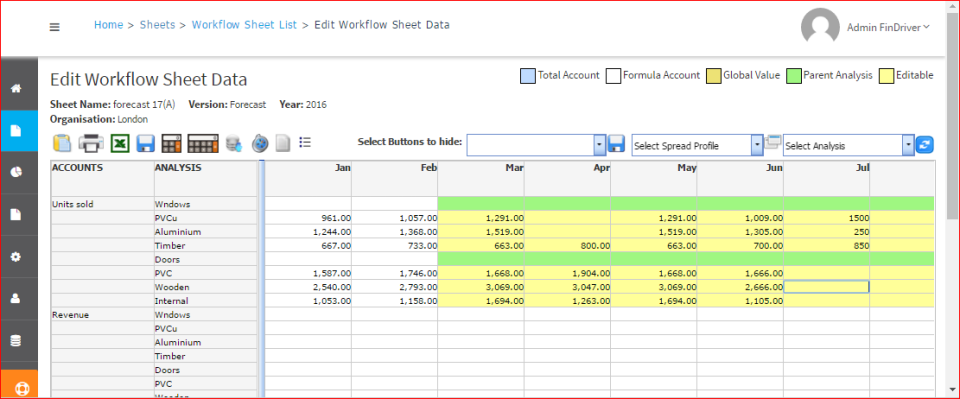Open the settings gear sidebar icon
Image resolution: width=960 pixels, height=399 pixels.
(17, 256)
